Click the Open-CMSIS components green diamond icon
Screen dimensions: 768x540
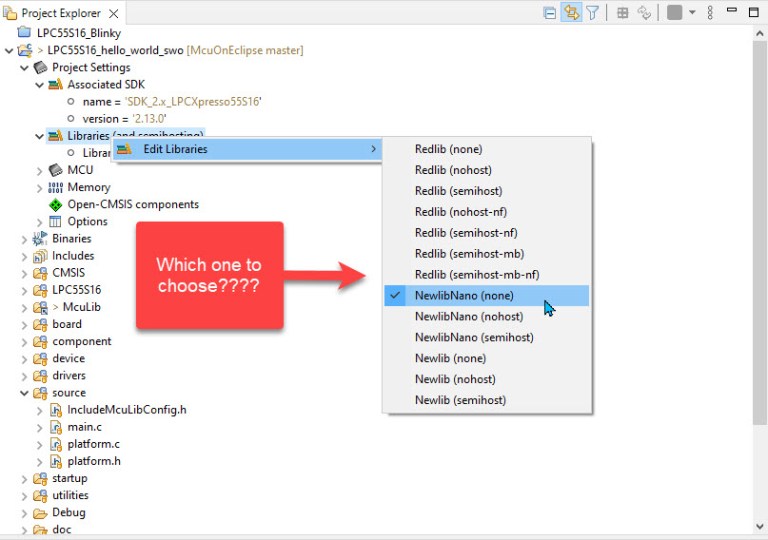[56, 204]
